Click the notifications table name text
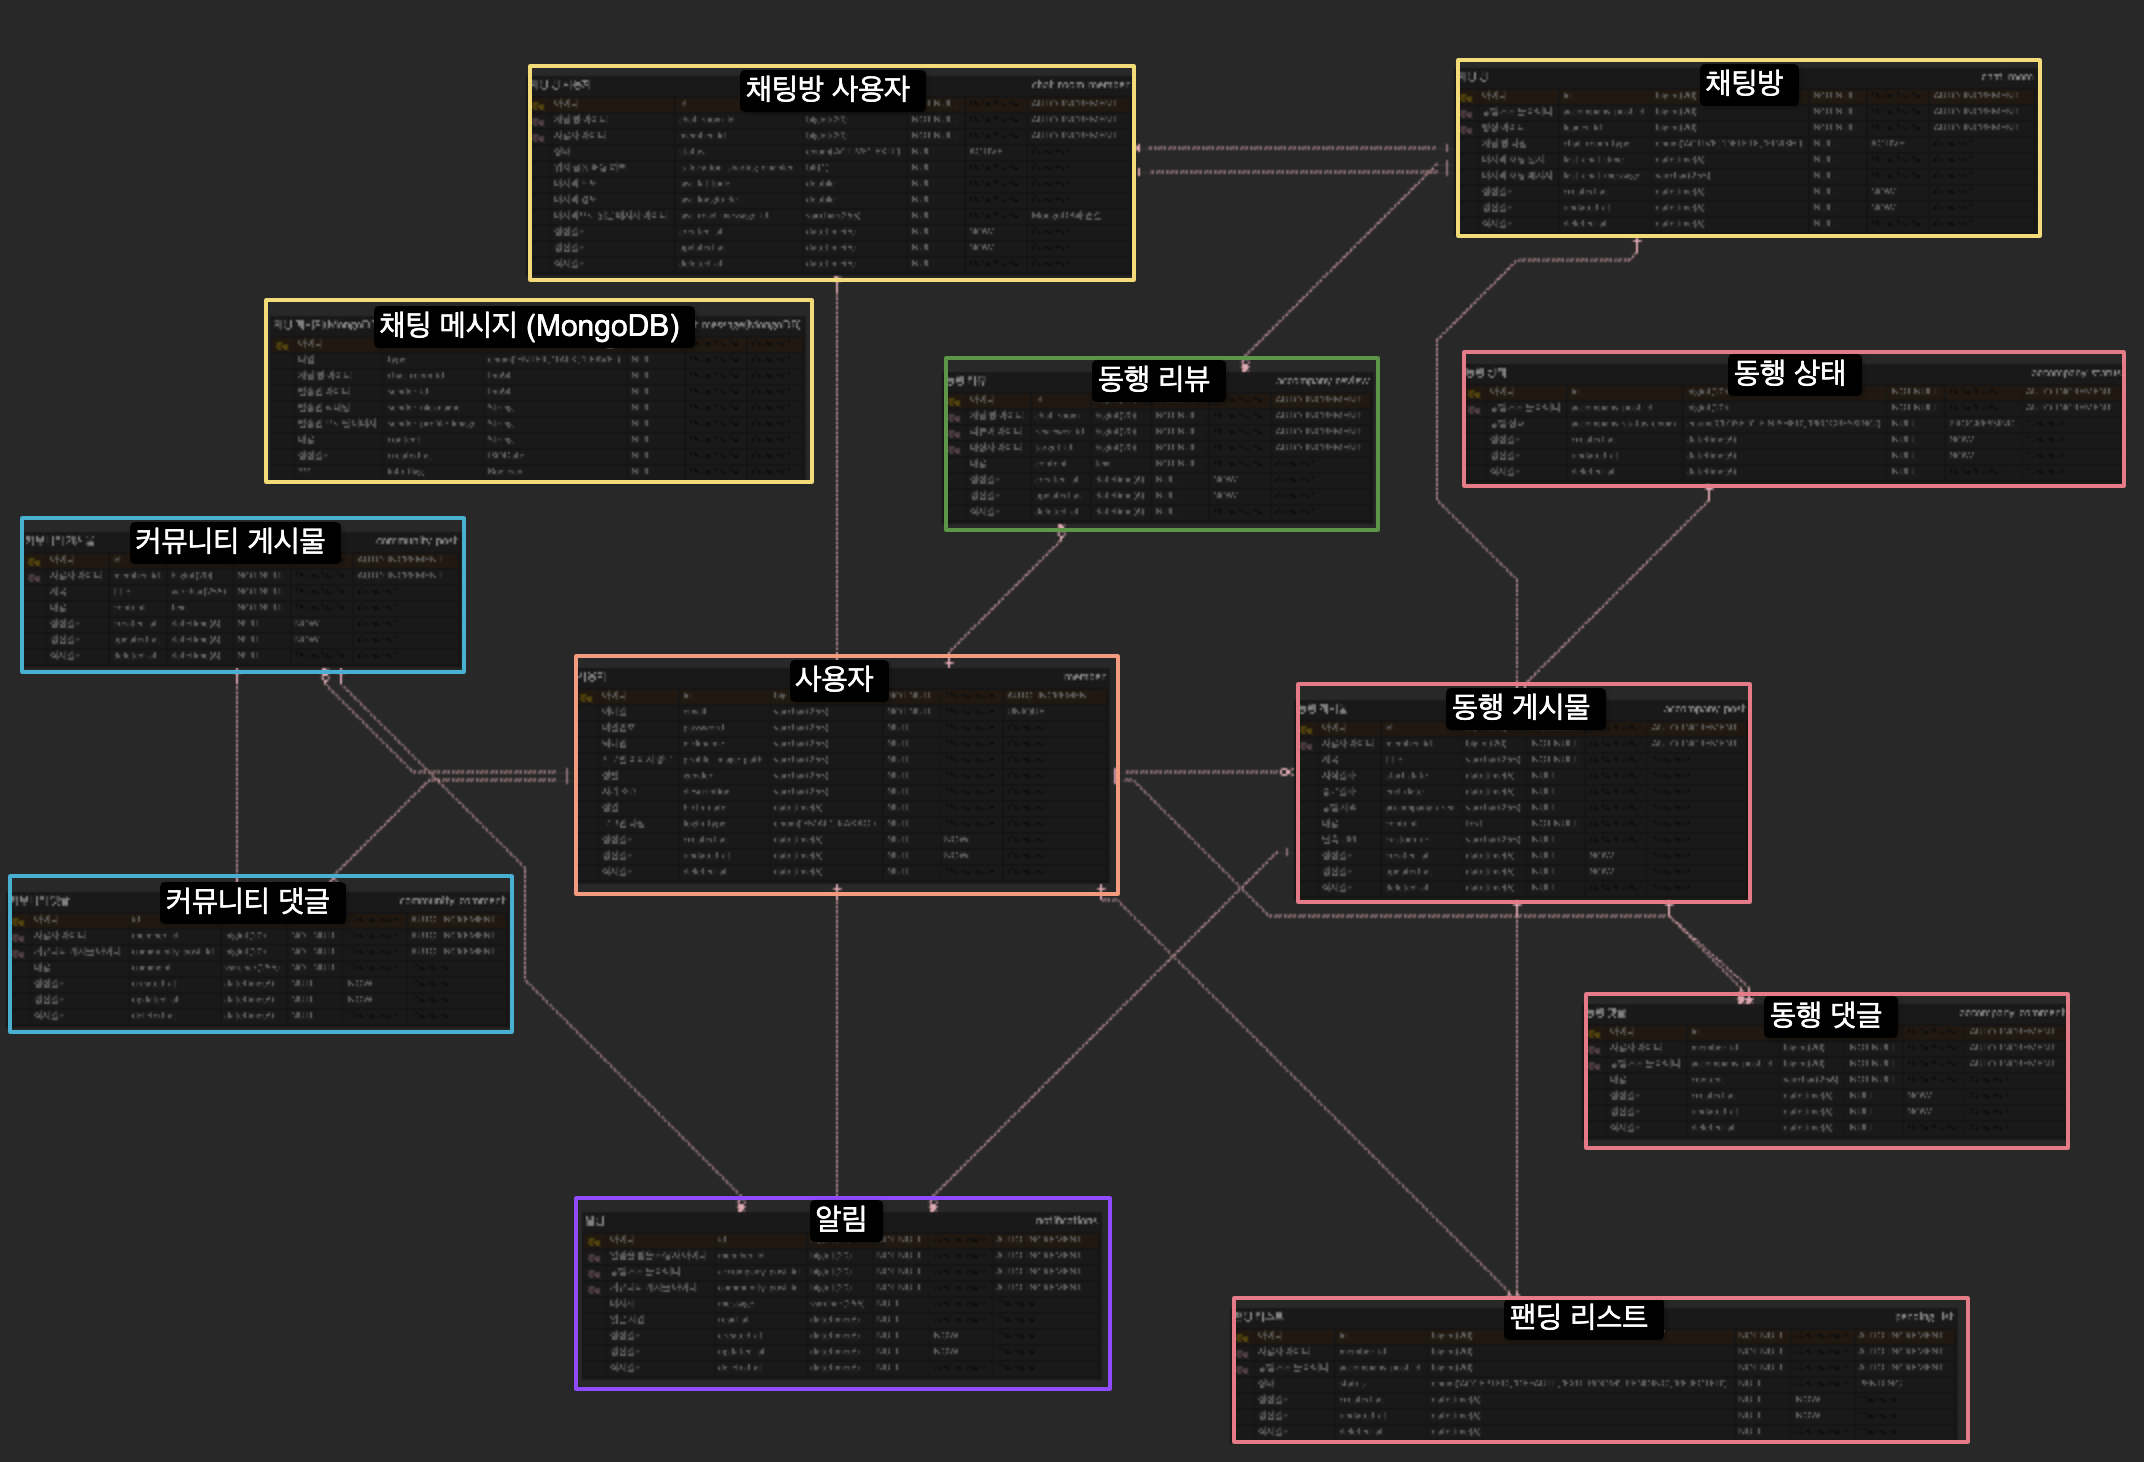Image resolution: width=2144 pixels, height=1462 pixels. (x=1065, y=1221)
